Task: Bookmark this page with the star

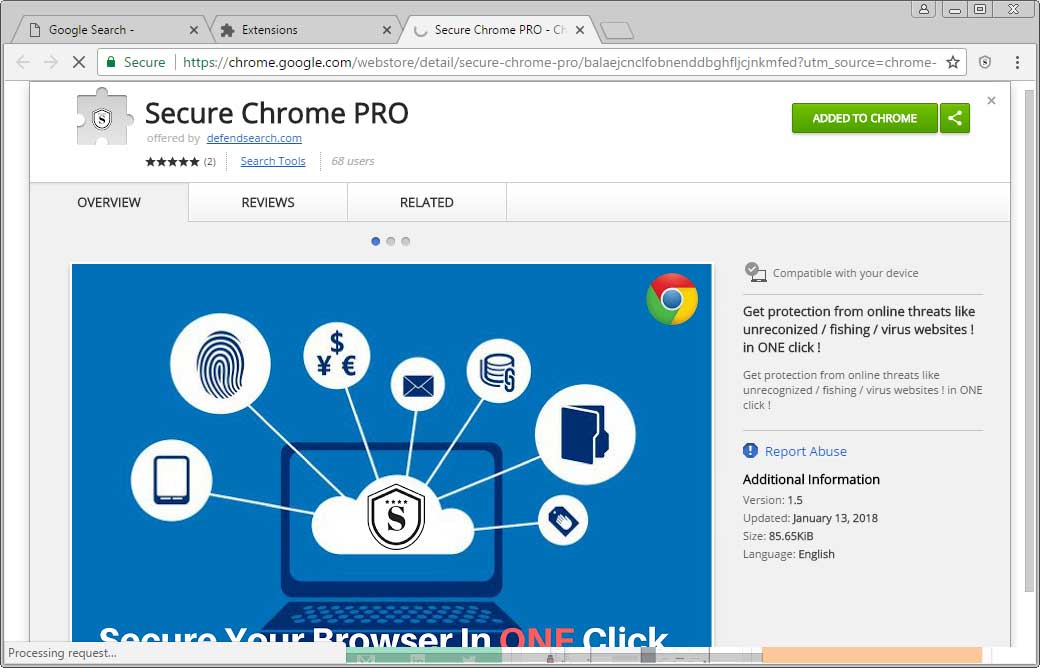Action: 953,62
